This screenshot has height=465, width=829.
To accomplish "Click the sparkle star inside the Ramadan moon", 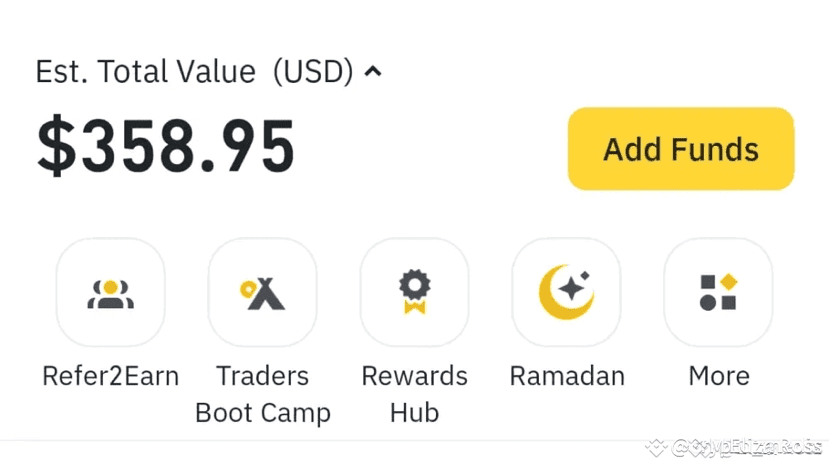I will 573,289.
